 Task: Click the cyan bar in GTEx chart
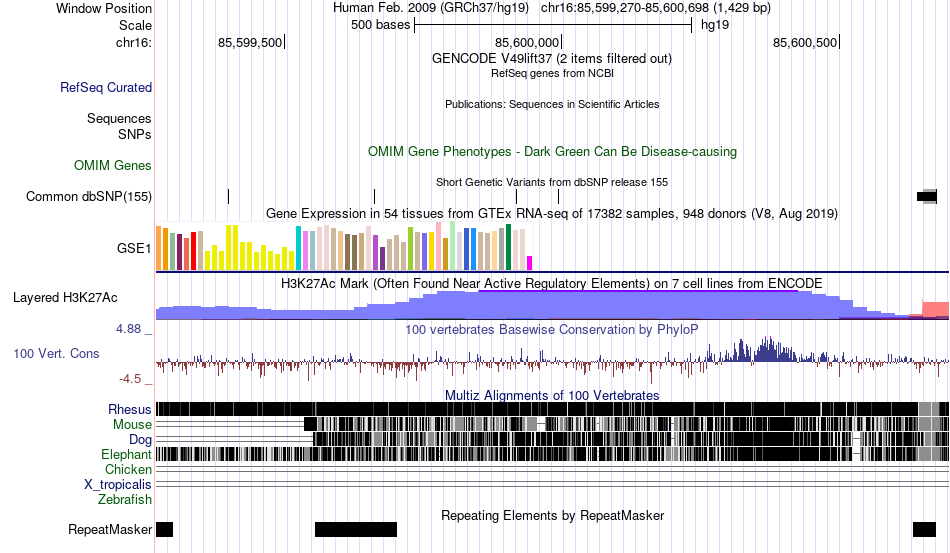(x=298, y=248)
